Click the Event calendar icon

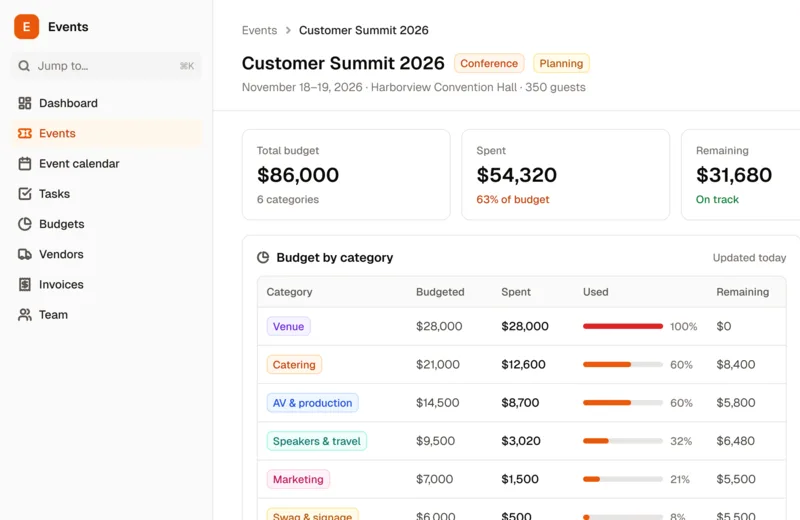24,163
